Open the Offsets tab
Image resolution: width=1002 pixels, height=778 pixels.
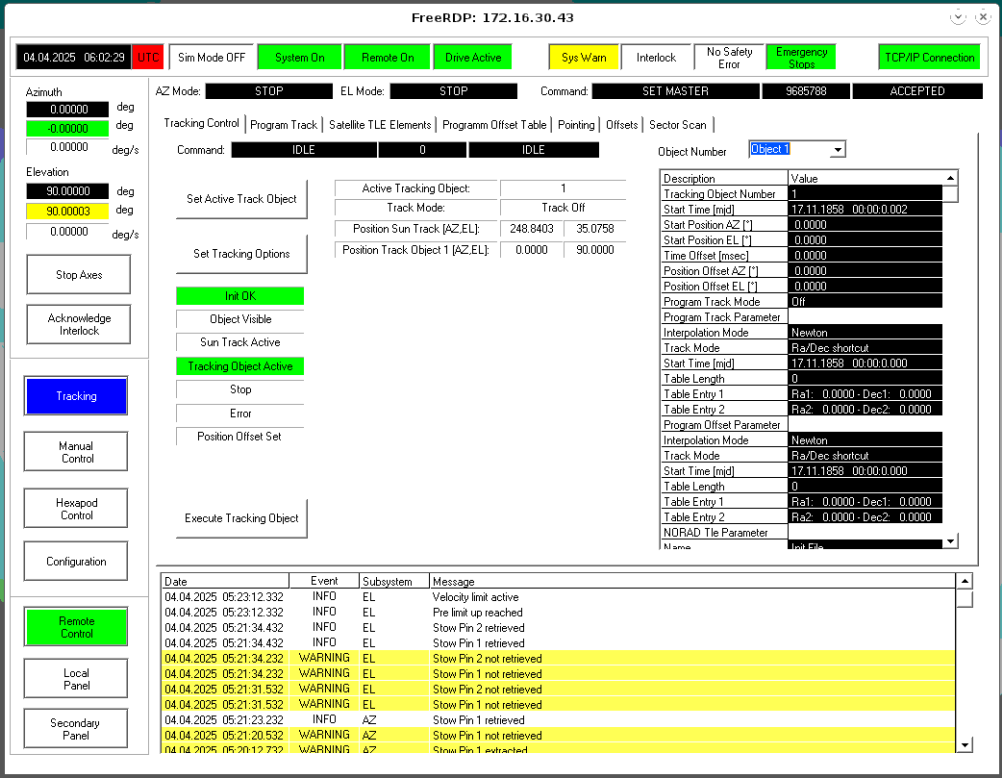pyautogui.click(x=622, y=125)
